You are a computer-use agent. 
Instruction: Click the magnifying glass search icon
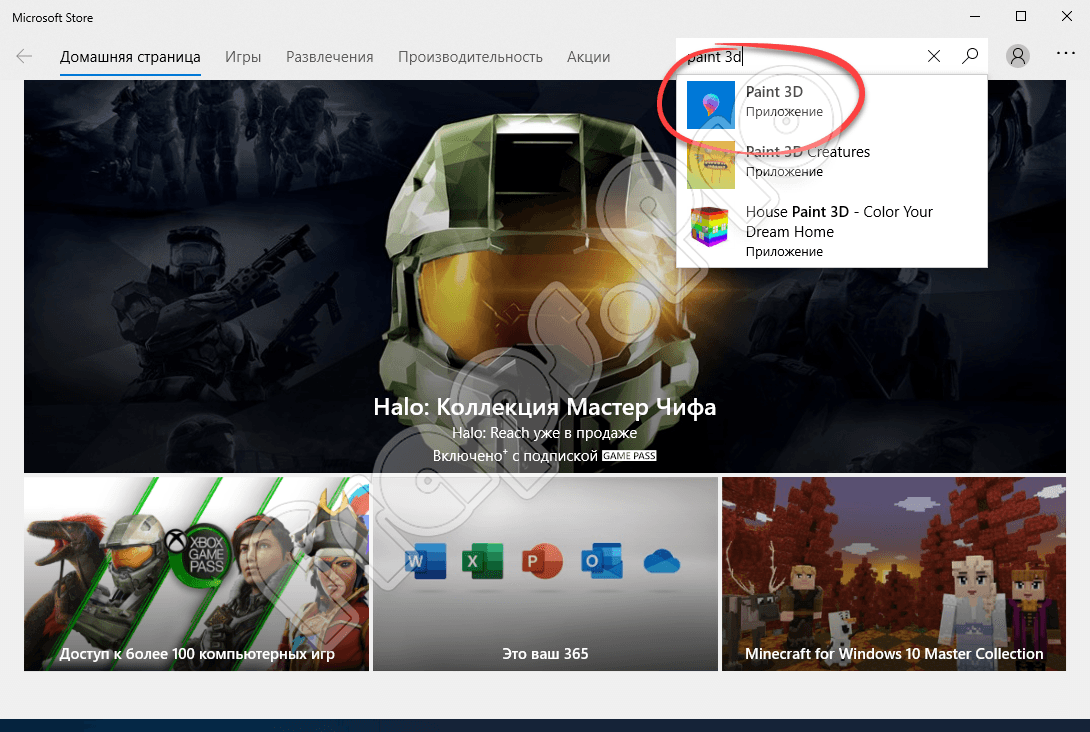click(x=969, y=56)
